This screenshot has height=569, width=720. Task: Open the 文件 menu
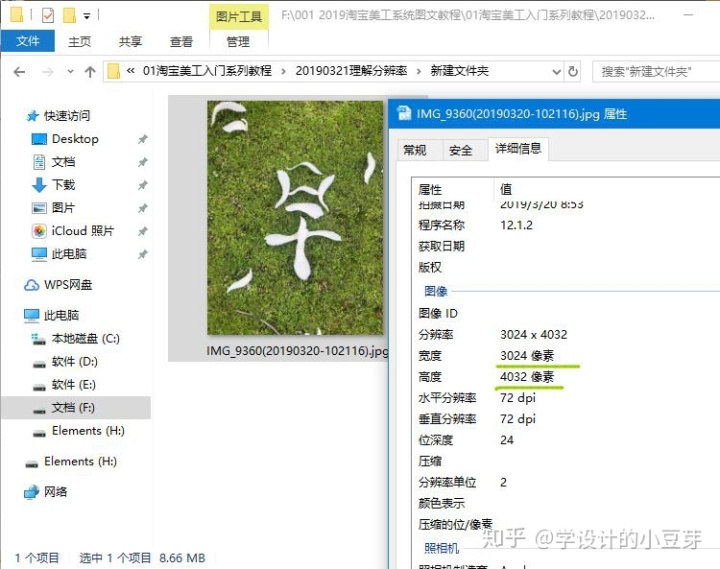tap(28, 41)
